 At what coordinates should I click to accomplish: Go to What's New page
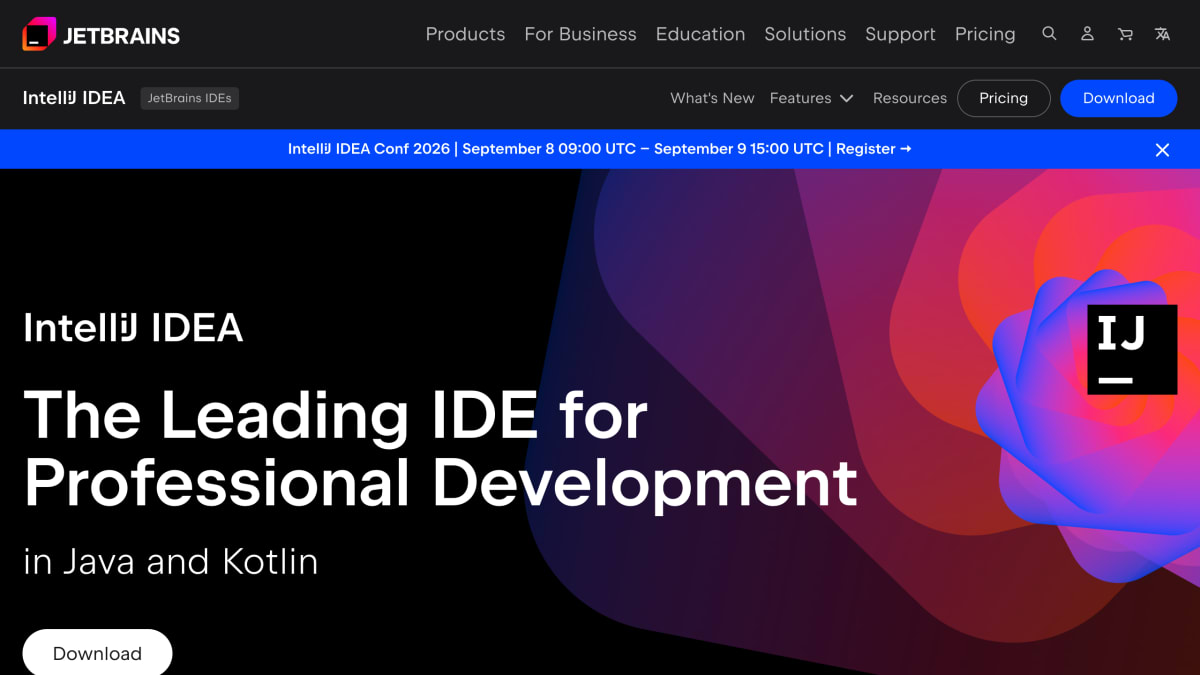tap(712, 98)
